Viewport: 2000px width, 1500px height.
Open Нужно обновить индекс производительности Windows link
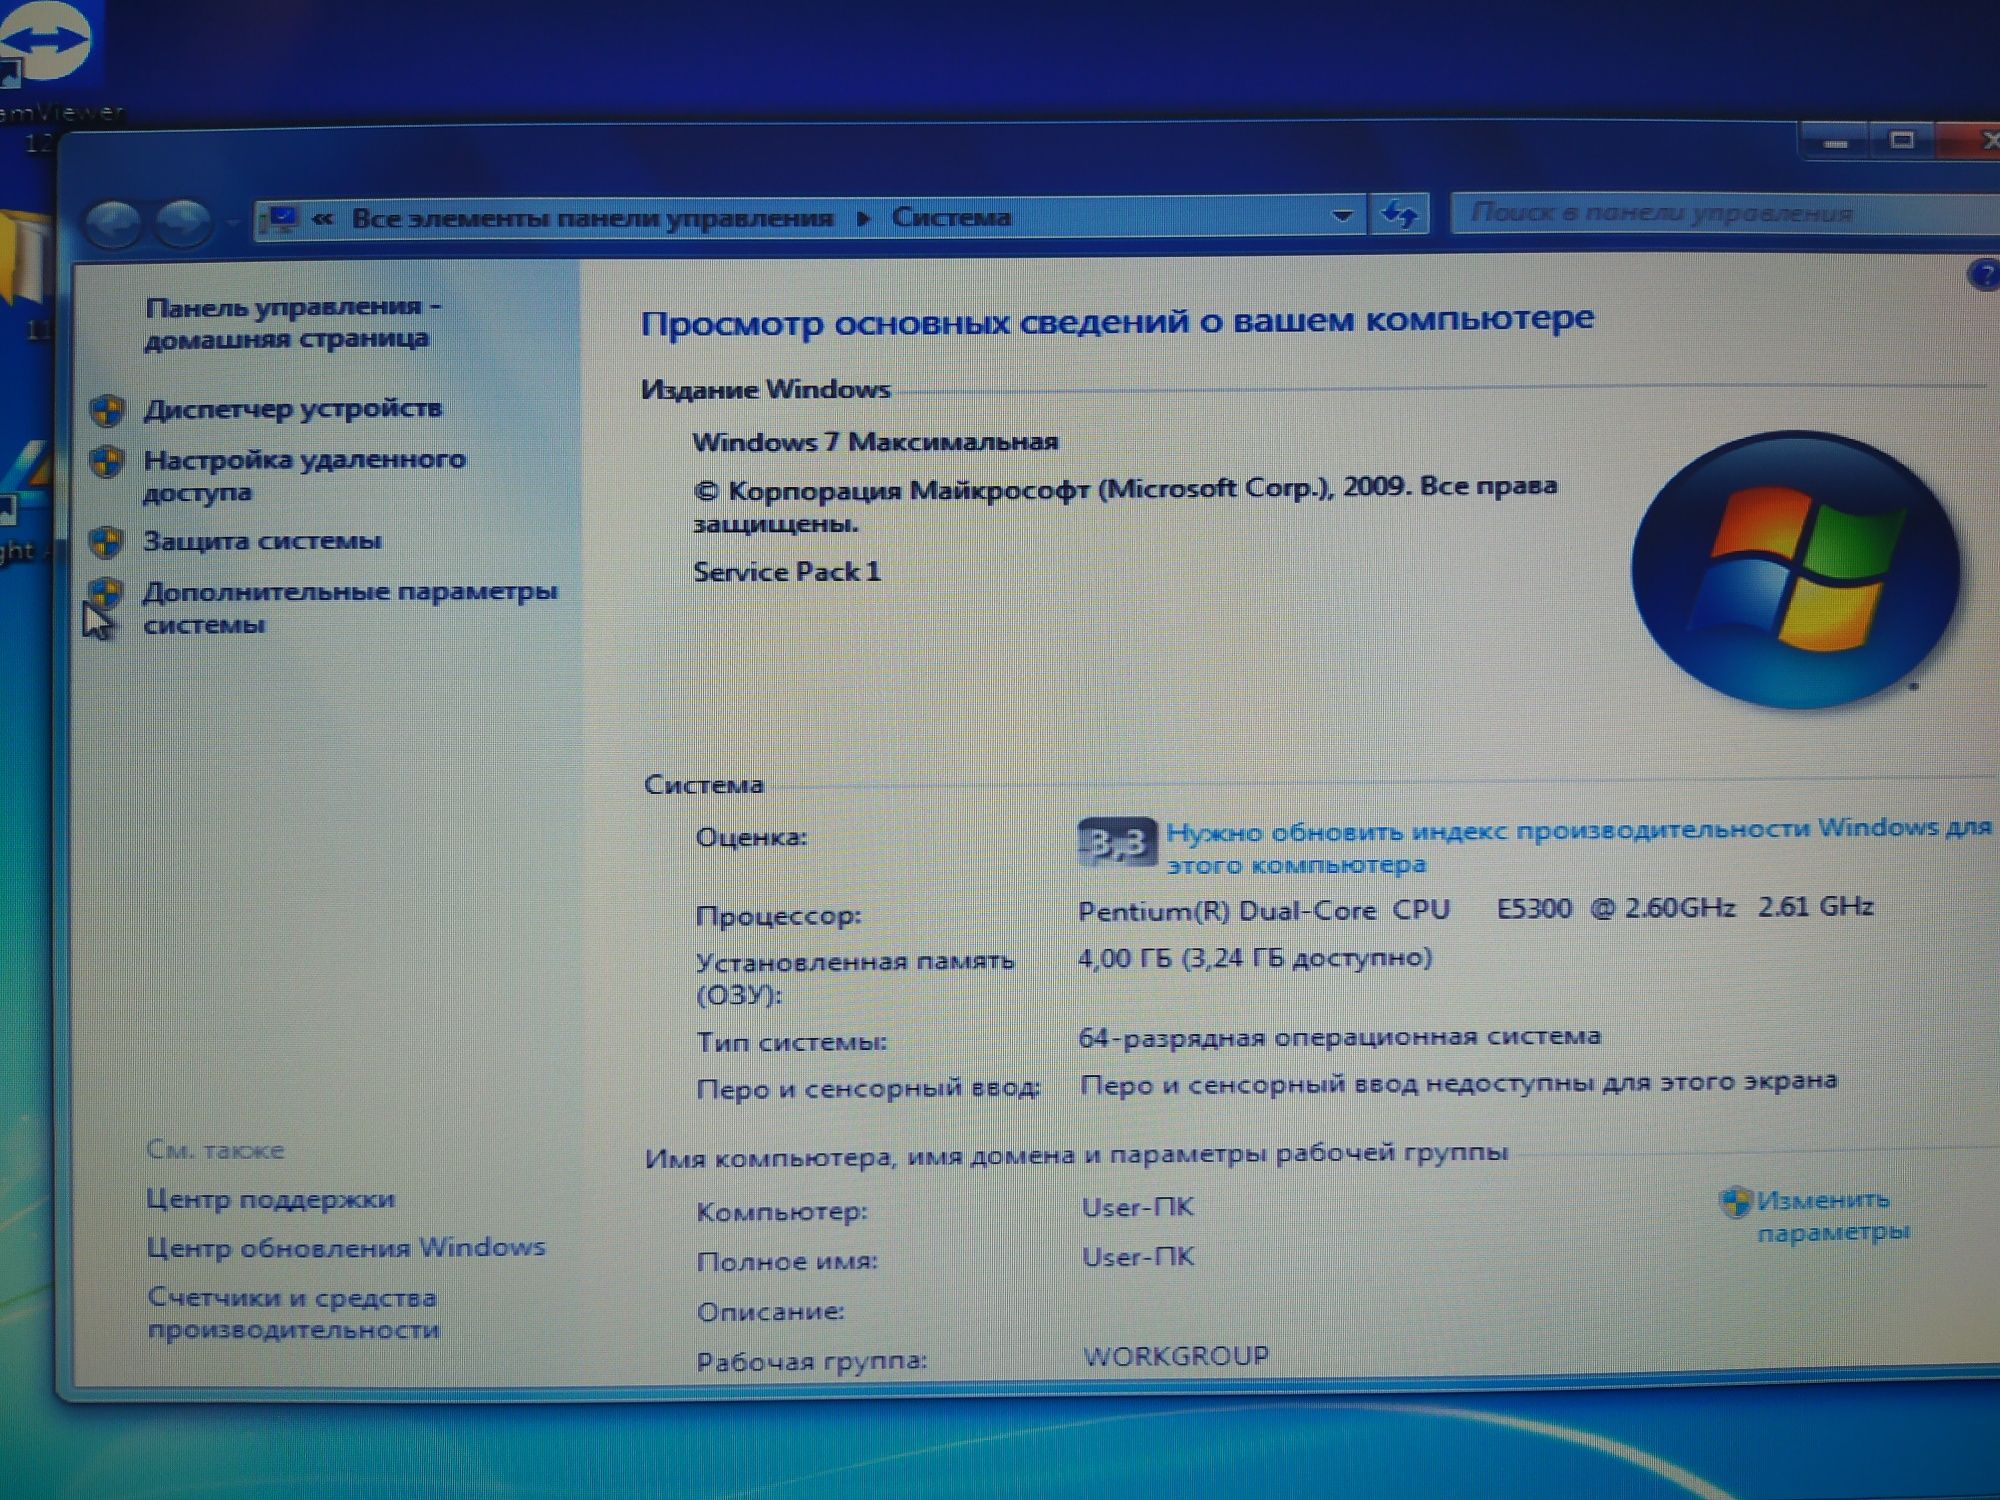pyautogui.click(x=1579, y=846)
